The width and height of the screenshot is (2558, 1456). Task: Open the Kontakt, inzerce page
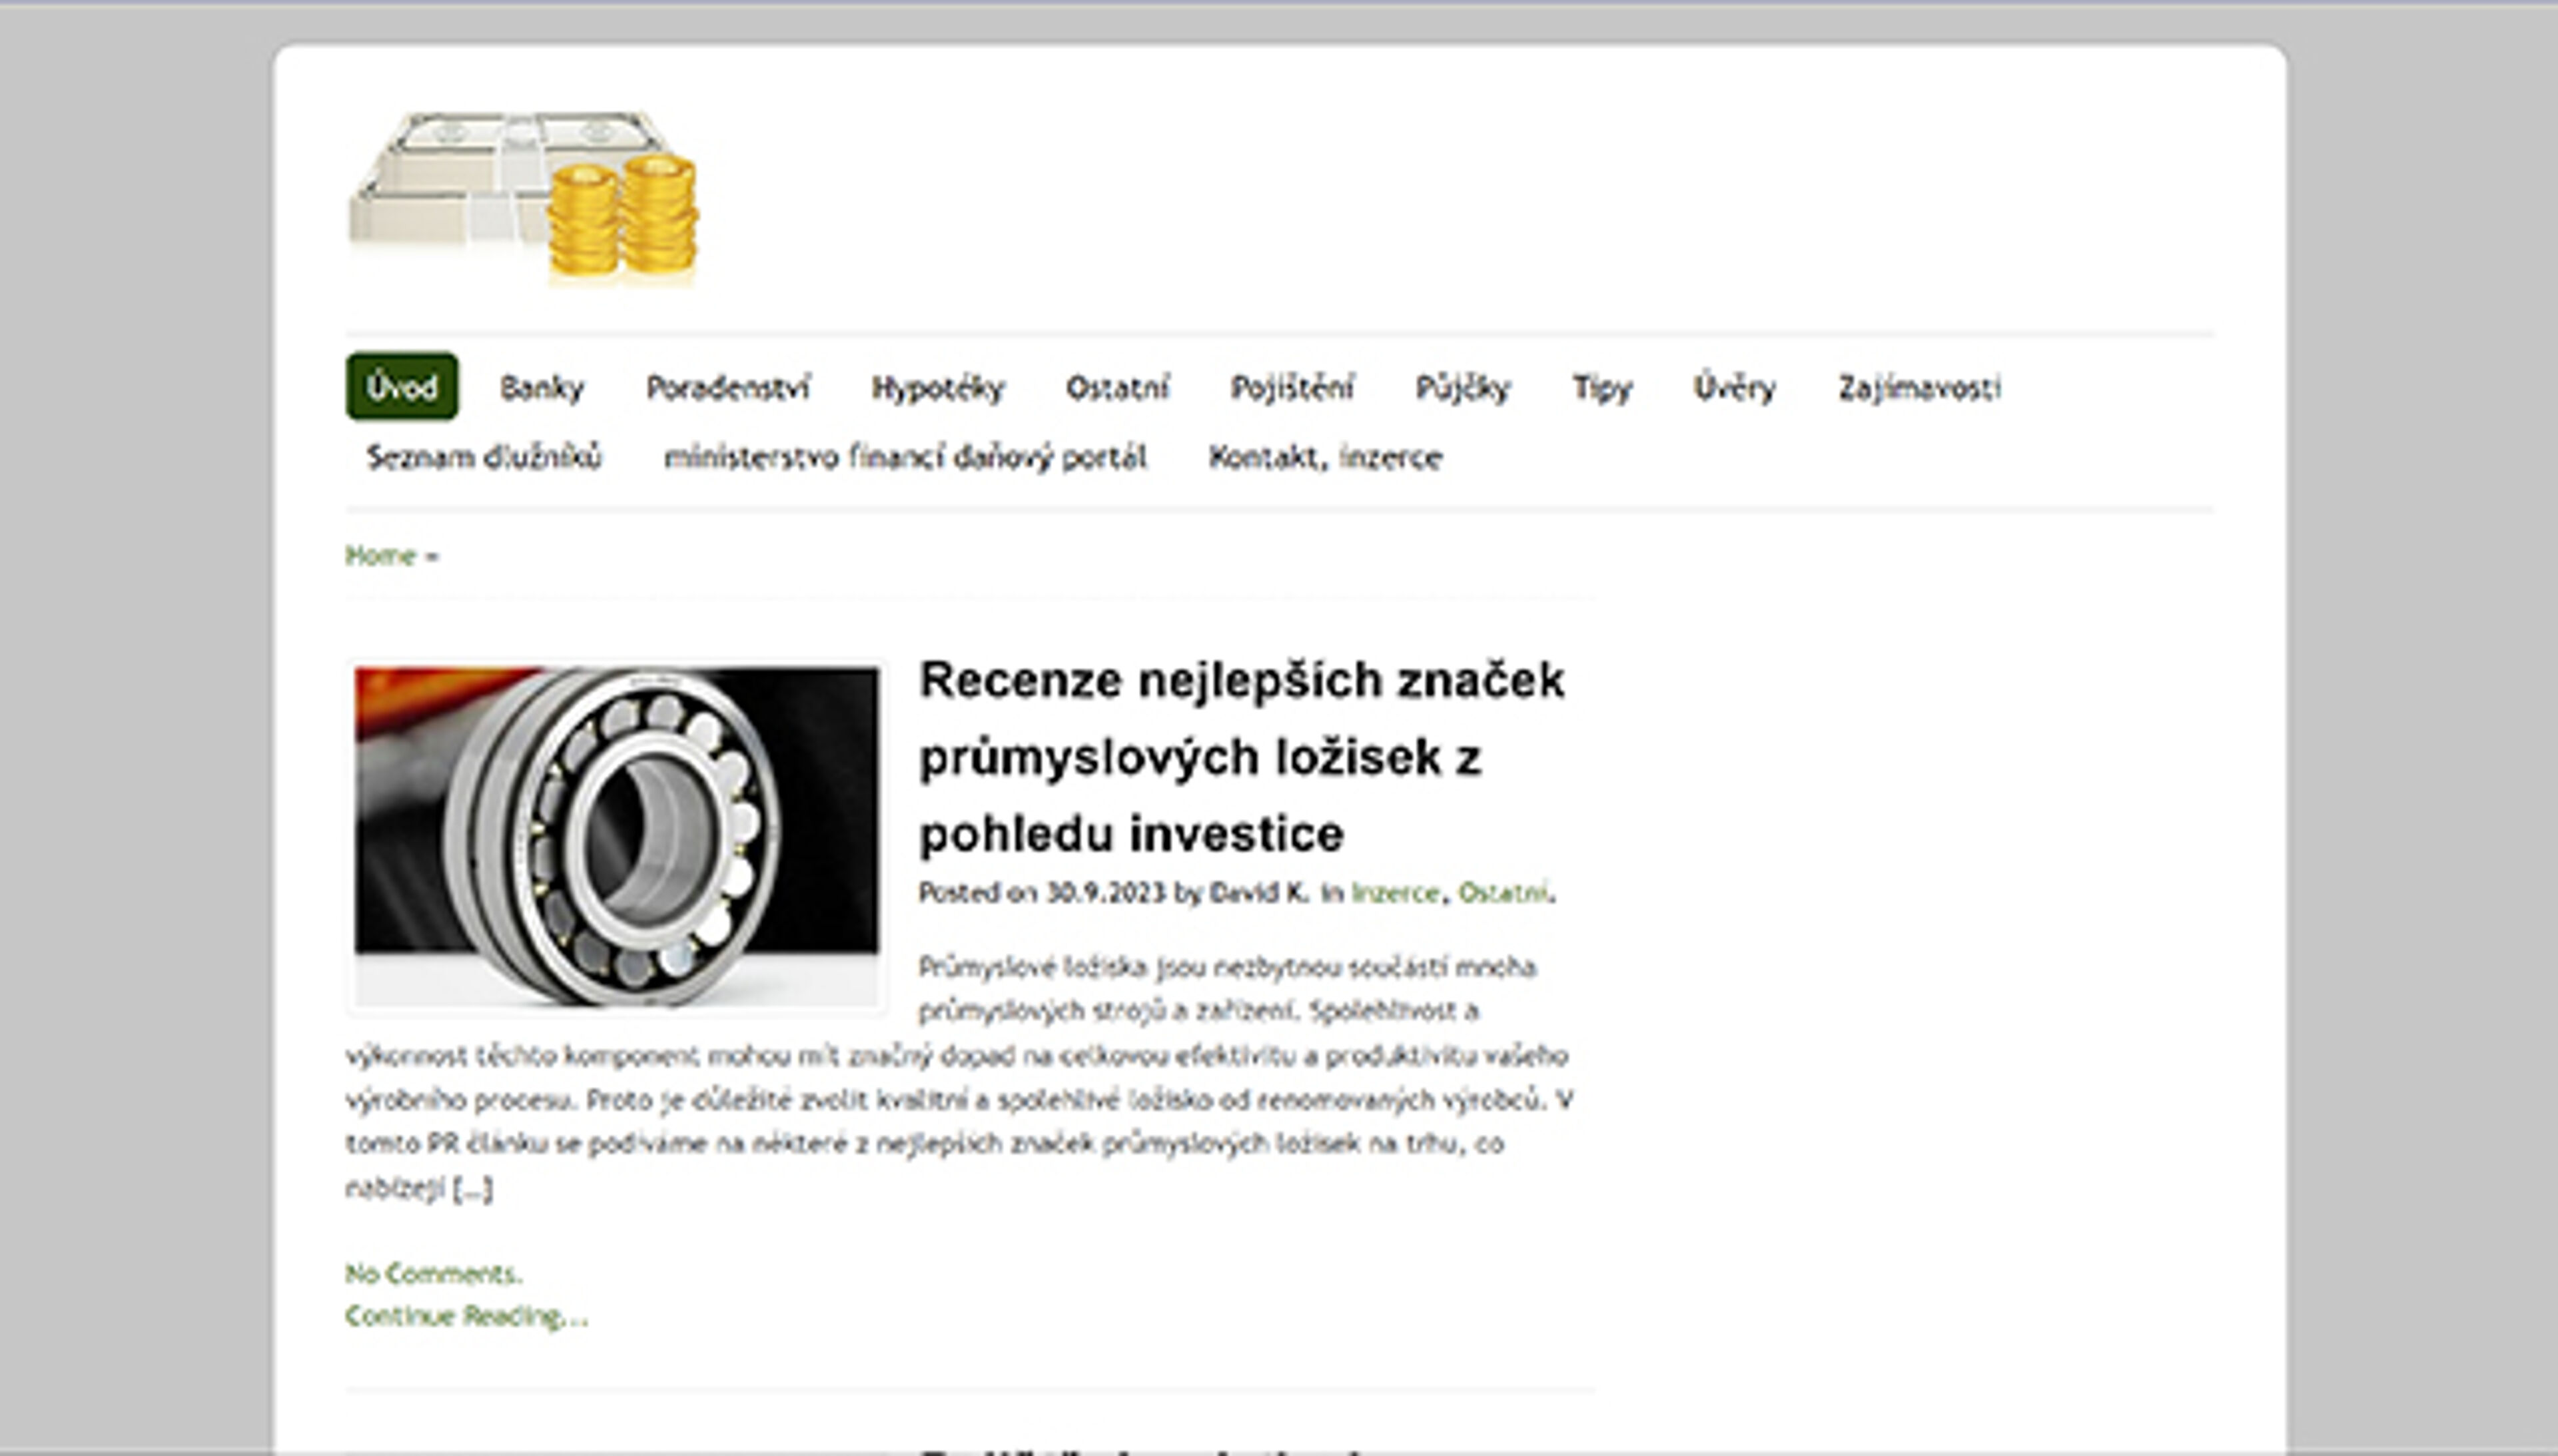click(1325, 457)
